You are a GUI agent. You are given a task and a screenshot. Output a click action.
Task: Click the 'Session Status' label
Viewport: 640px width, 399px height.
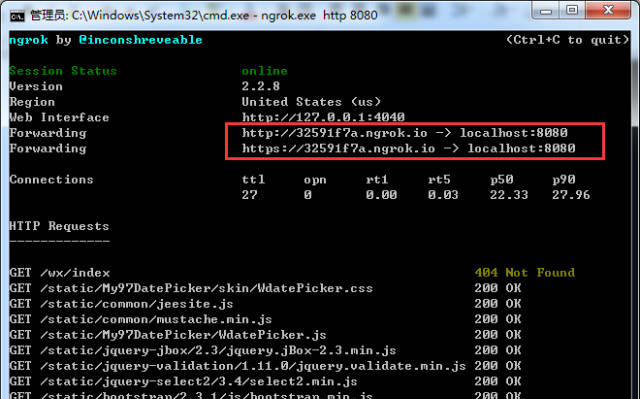pos(63,71)
